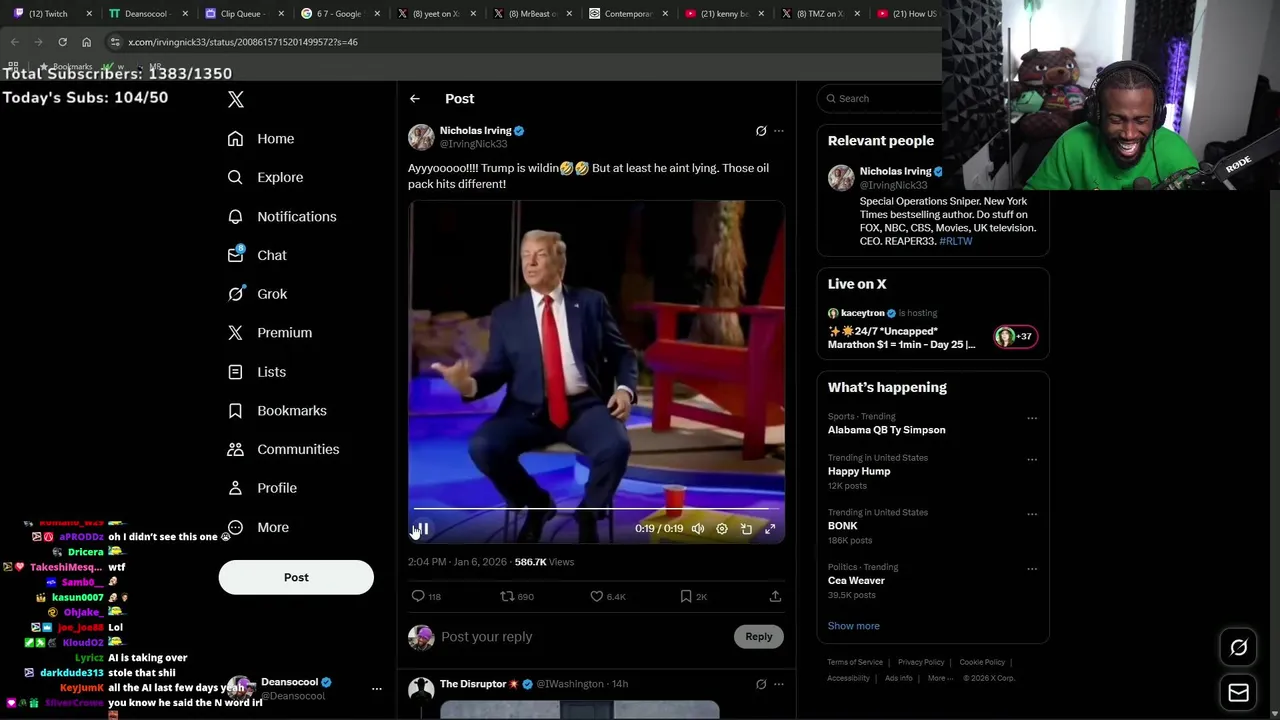Click the Reply button
The height and width of the screenshot is (720, 1280).
coord(759,637)
